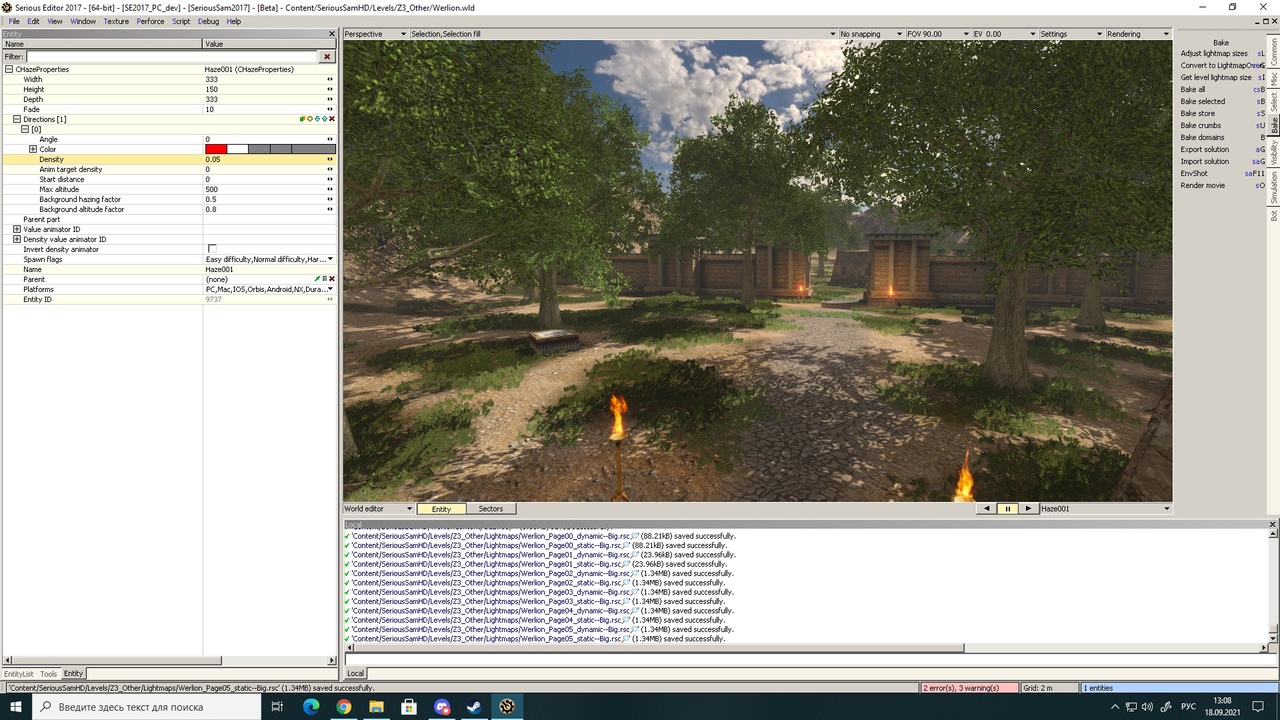The width and height of the screenshot is (1280, 720).
Task: Click the Windows taskbar search box
Action: point(147,707)
